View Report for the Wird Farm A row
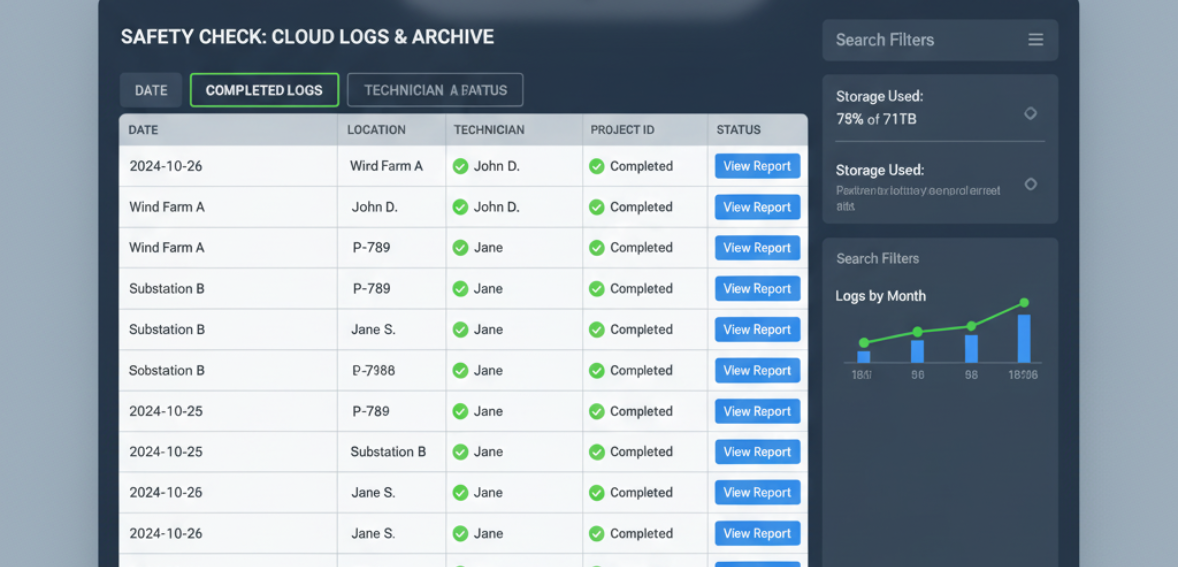This screenshot has height=567, width=1178. [757, 166]
